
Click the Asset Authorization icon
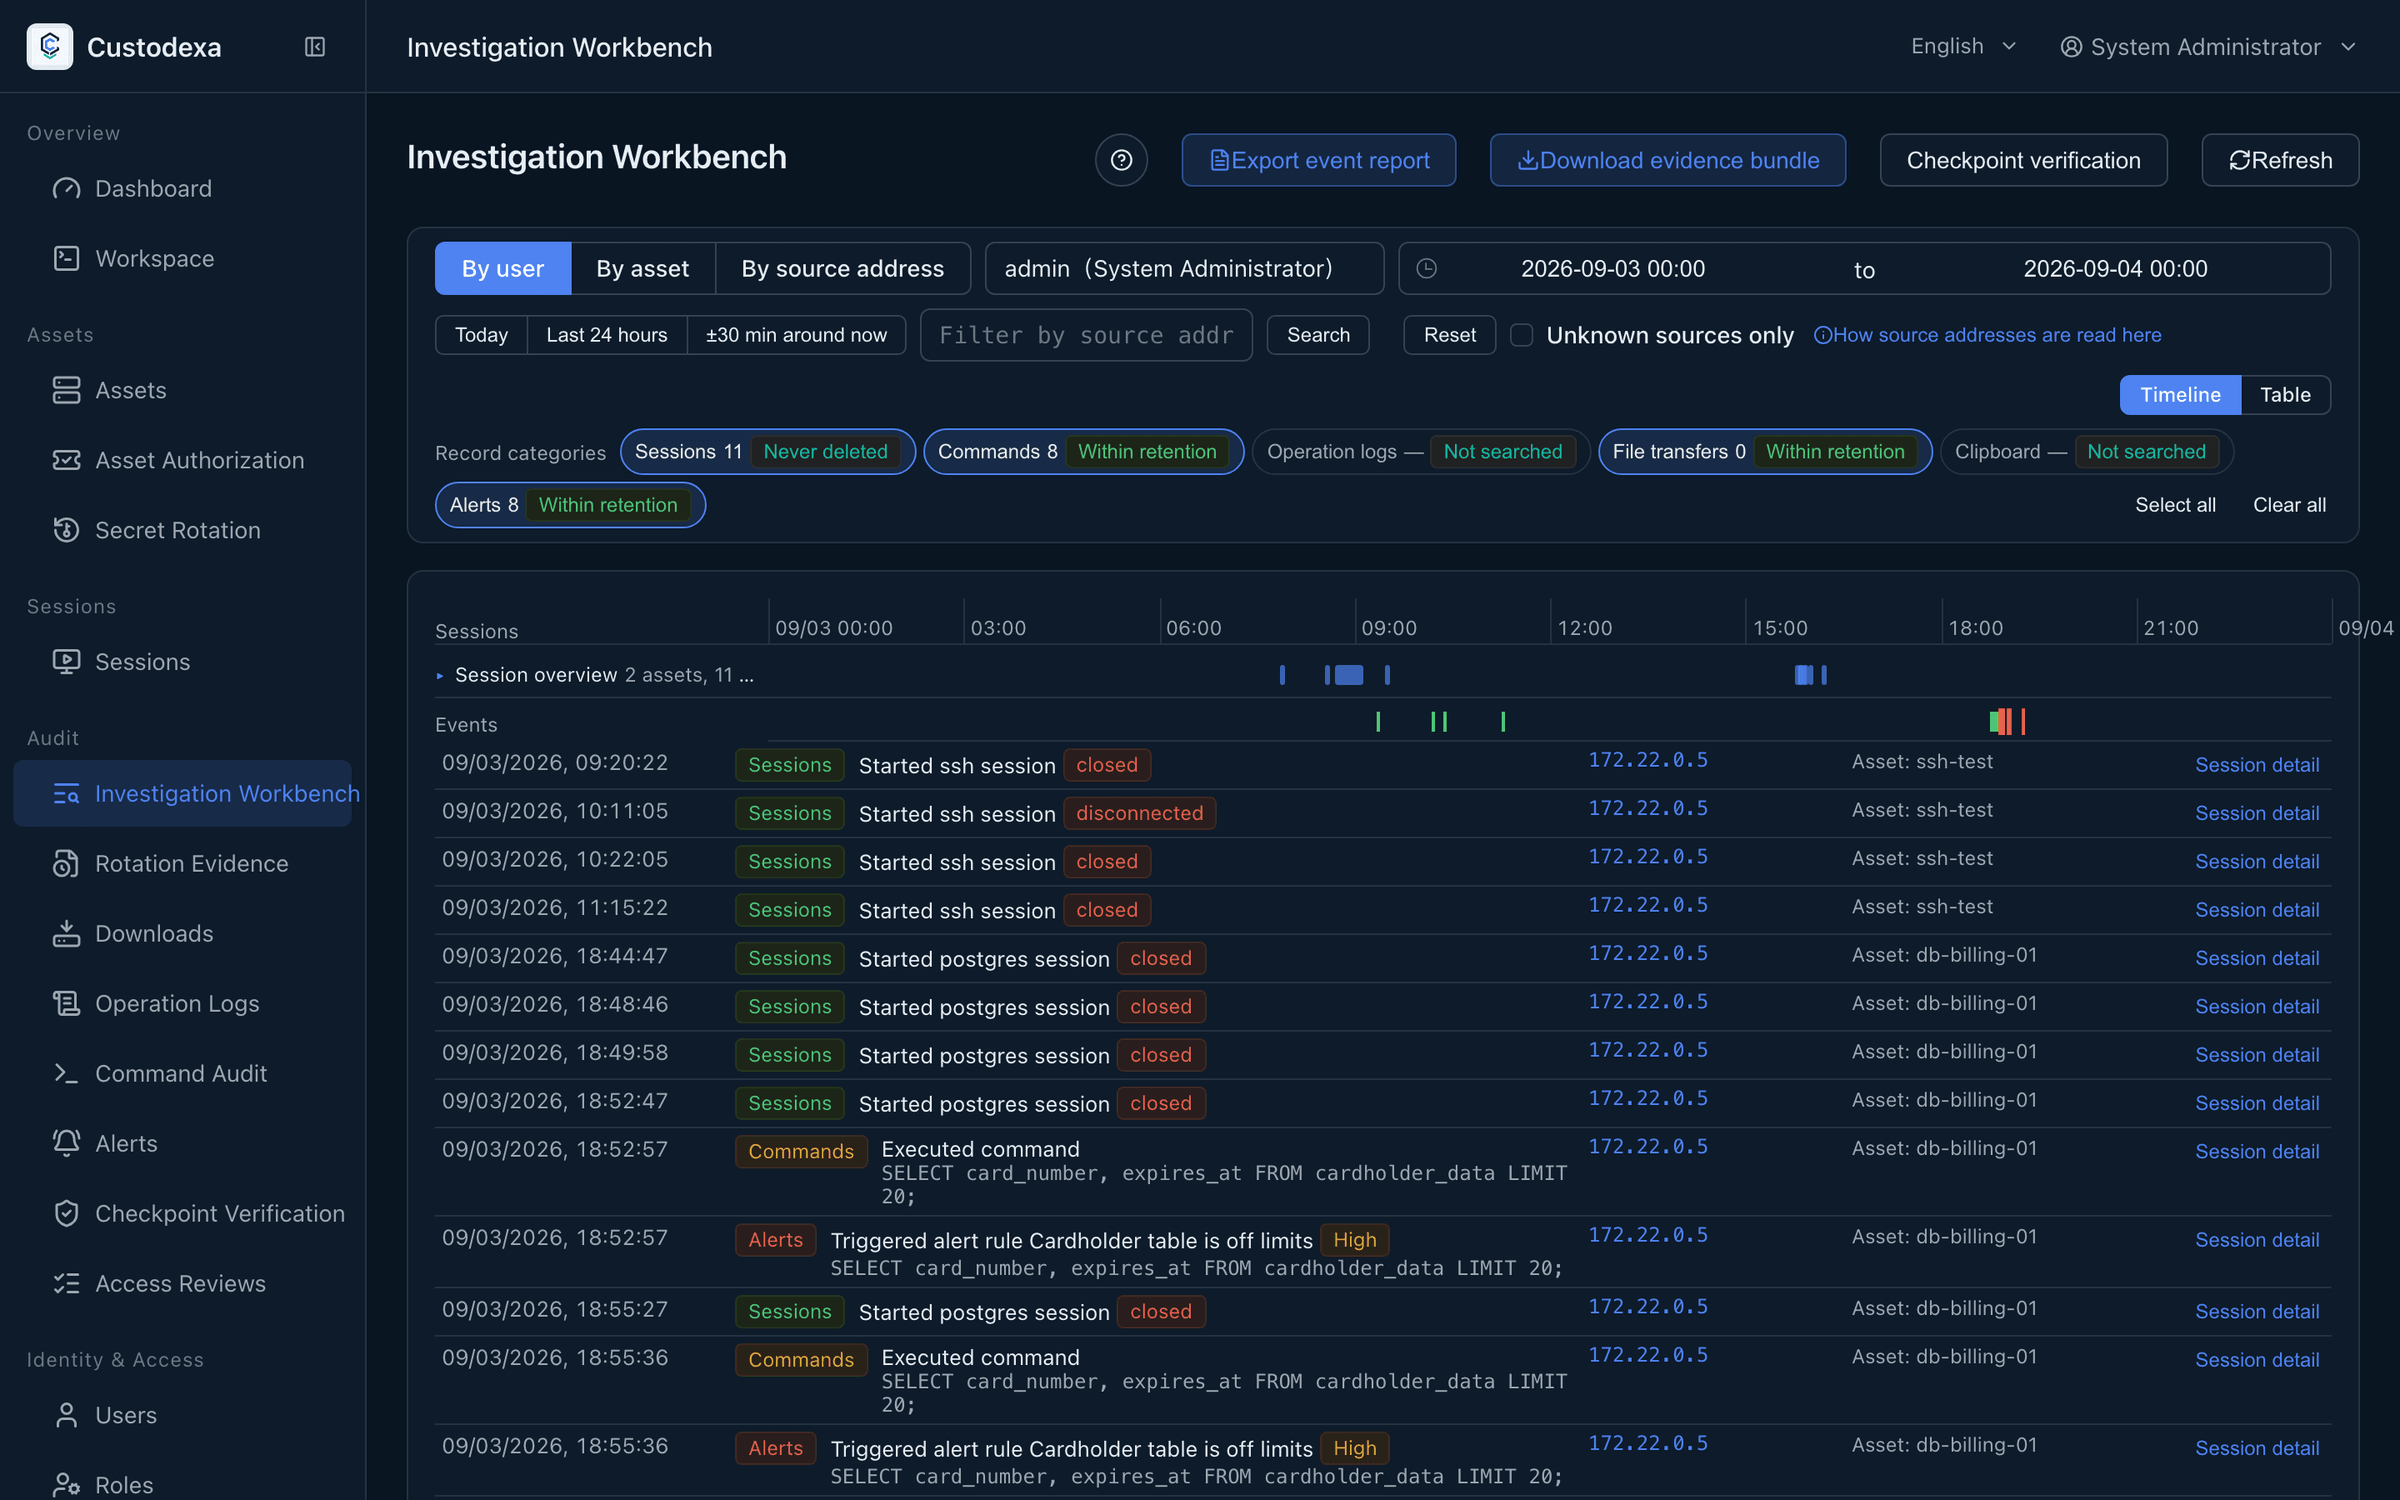point(66,460)
